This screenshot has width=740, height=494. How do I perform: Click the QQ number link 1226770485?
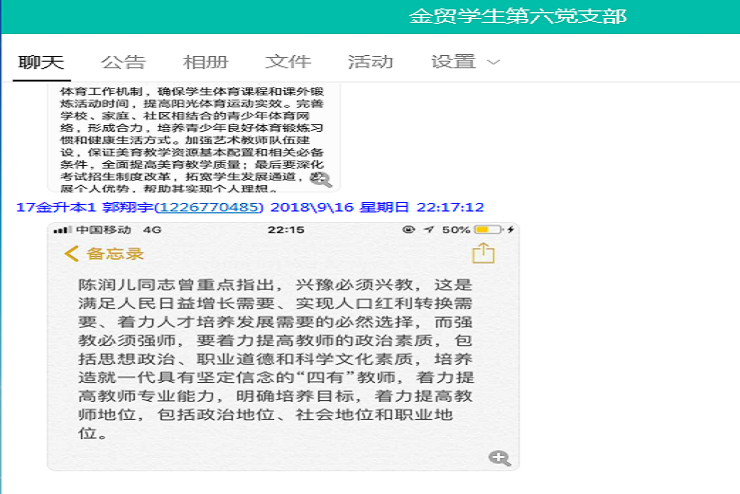(x=209, y=207)
